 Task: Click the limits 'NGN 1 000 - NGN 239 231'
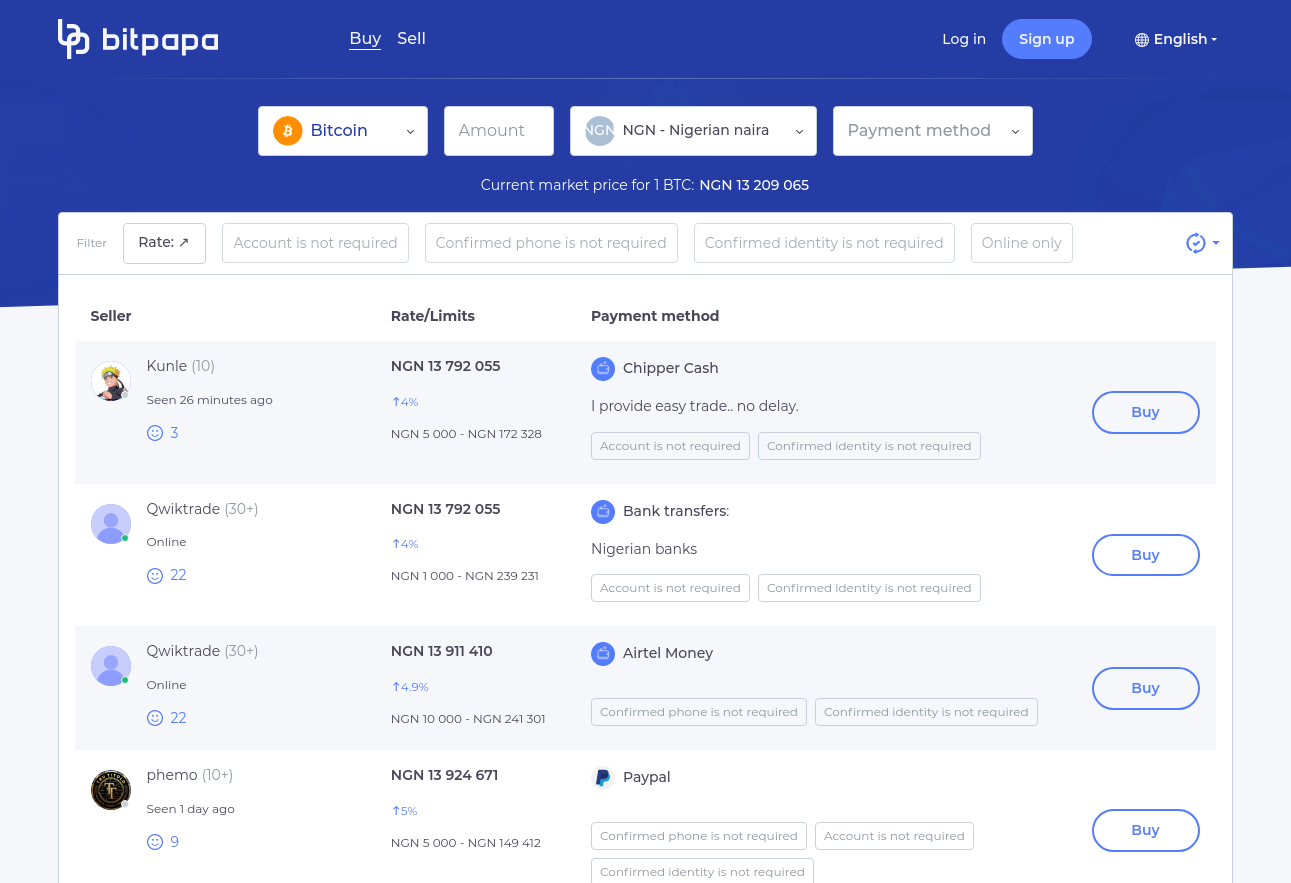click(x=465, y=576)
